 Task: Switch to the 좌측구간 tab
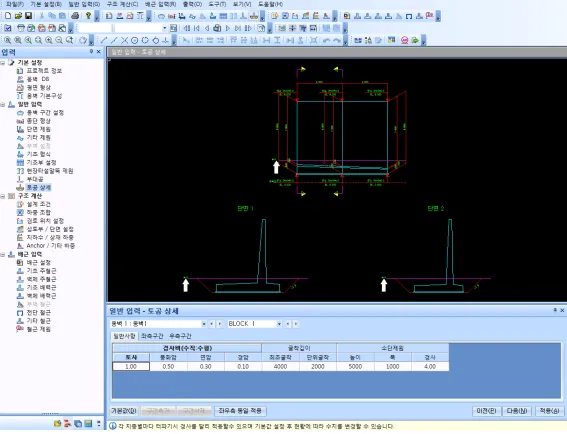152,336
